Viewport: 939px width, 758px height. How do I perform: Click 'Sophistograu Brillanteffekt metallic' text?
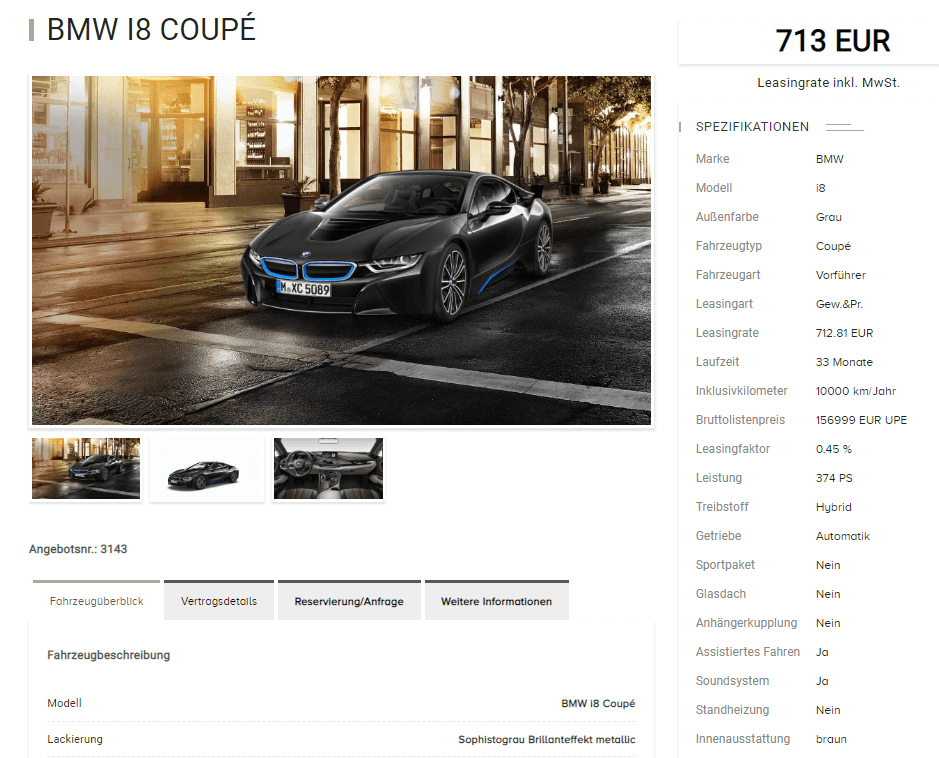tap(547, 739)
